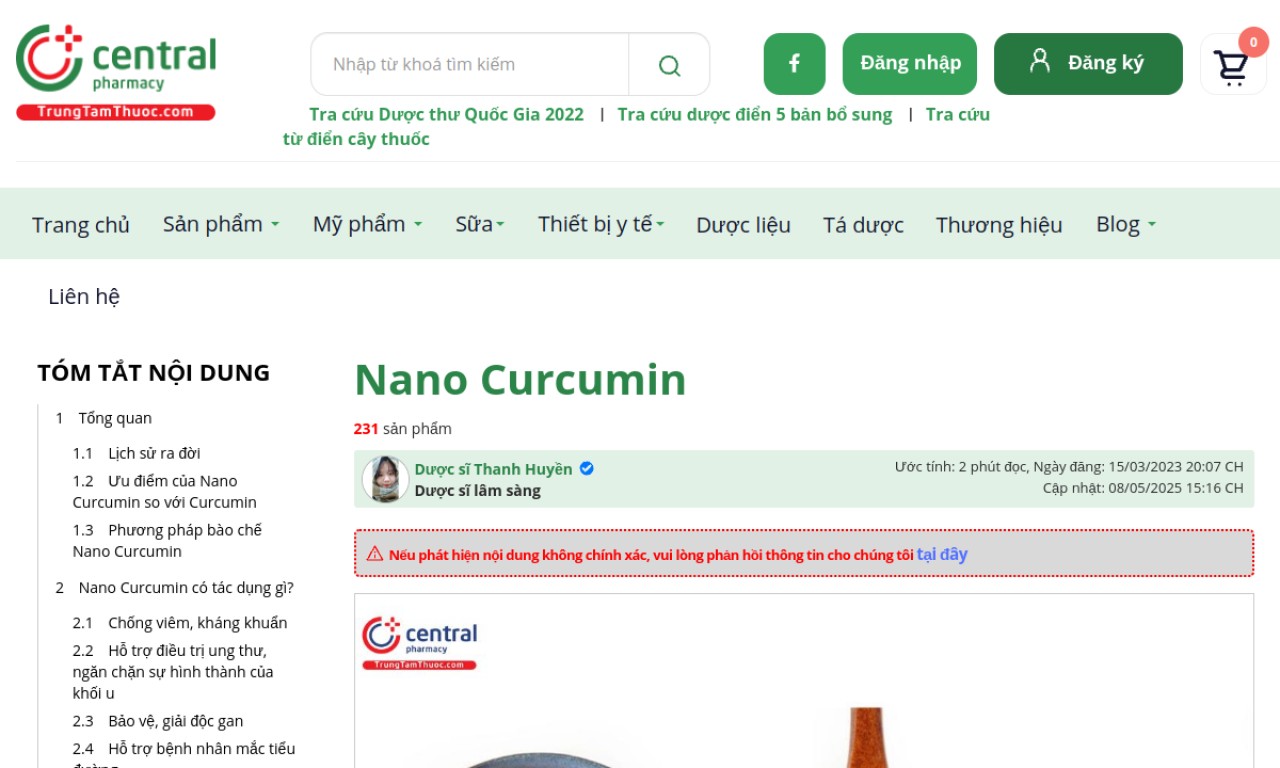Screen dimensions: 1280x768
Task: Click the '231 sản phẩm' count text
Action: pos(403,429)
